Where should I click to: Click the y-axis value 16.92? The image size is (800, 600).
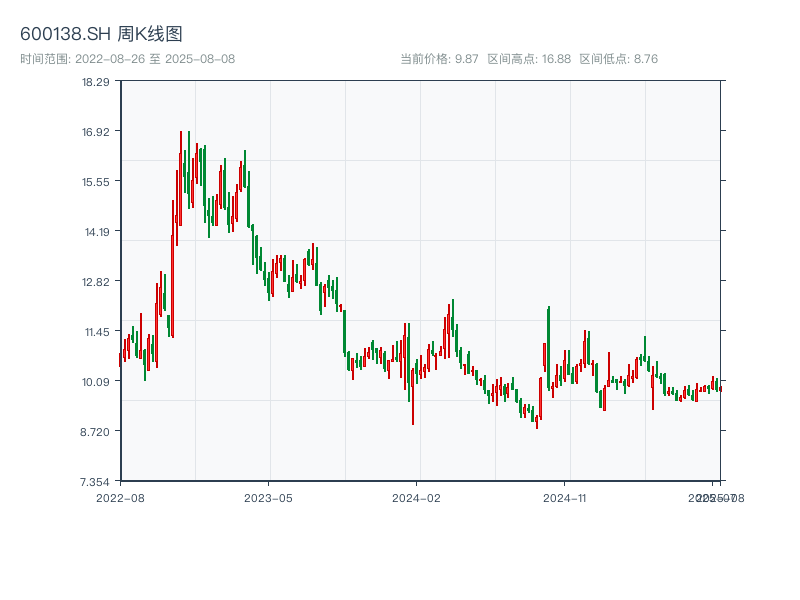click(x=95, y=132)
